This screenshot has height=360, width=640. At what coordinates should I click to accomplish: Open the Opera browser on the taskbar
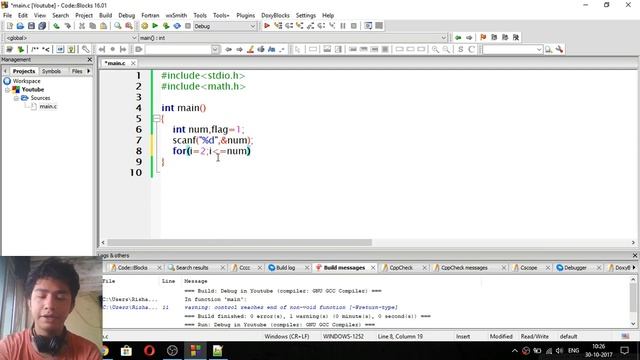pos(149,351)
